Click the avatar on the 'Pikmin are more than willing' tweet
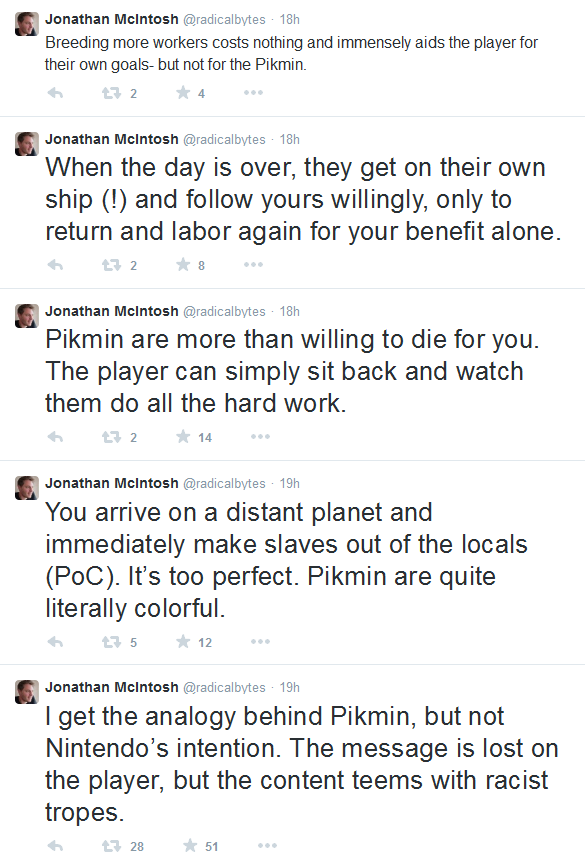585x862 pixels. click(26, 316)
